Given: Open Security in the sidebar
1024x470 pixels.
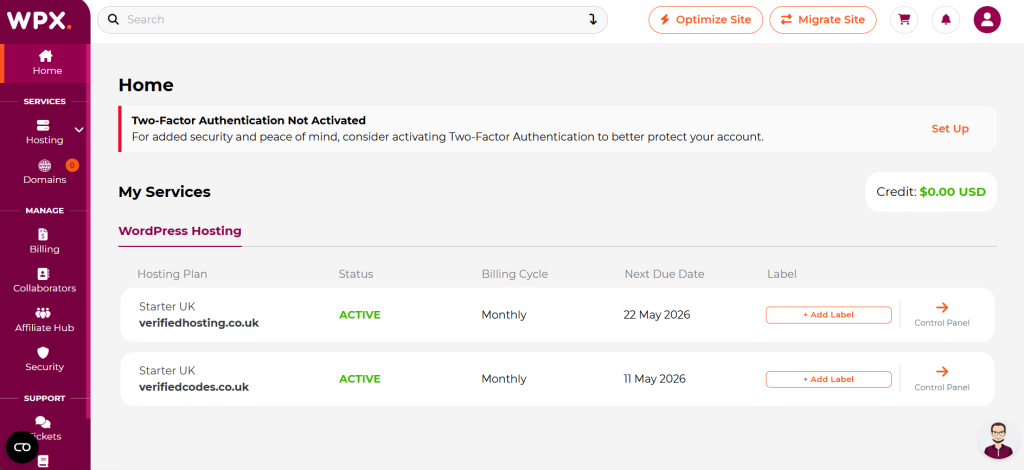Looking at the screenshot, I should (x=44, y=360).
